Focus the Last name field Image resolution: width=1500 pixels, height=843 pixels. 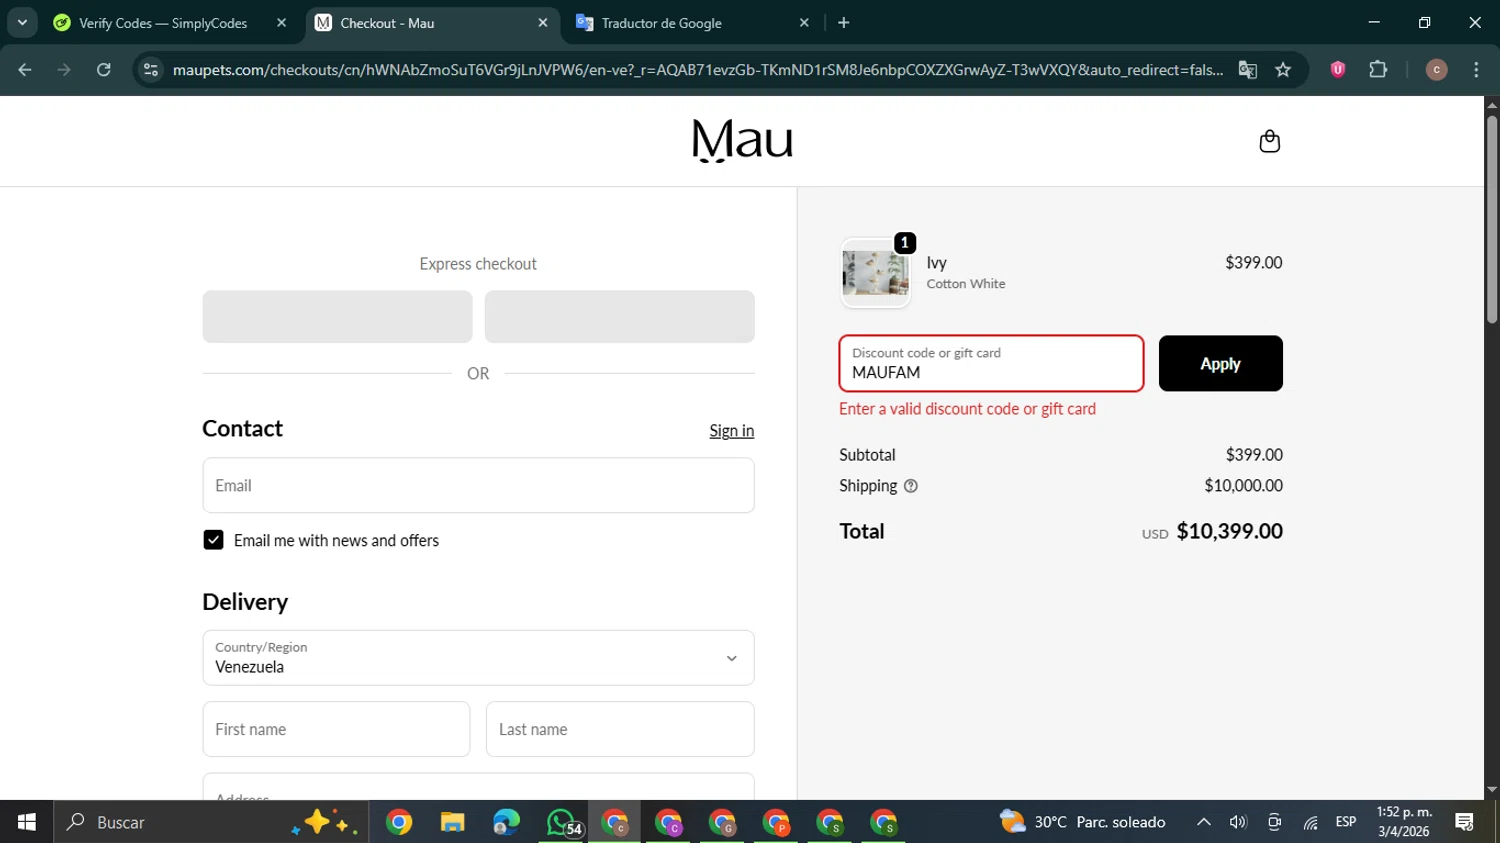tap(620, 729)
